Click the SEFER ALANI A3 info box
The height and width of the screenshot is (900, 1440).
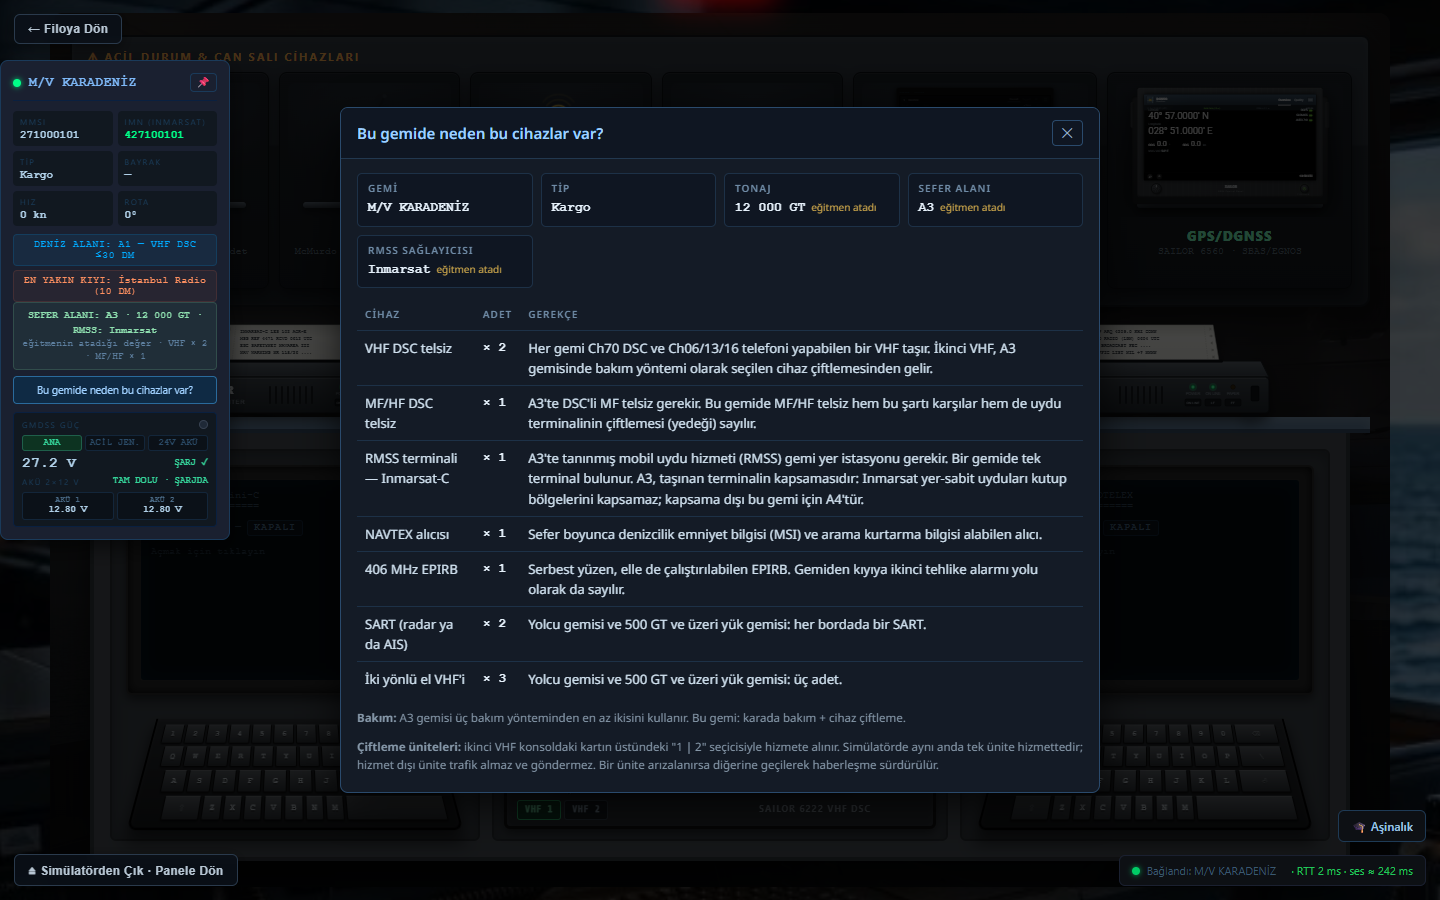[x=115, y=336]
